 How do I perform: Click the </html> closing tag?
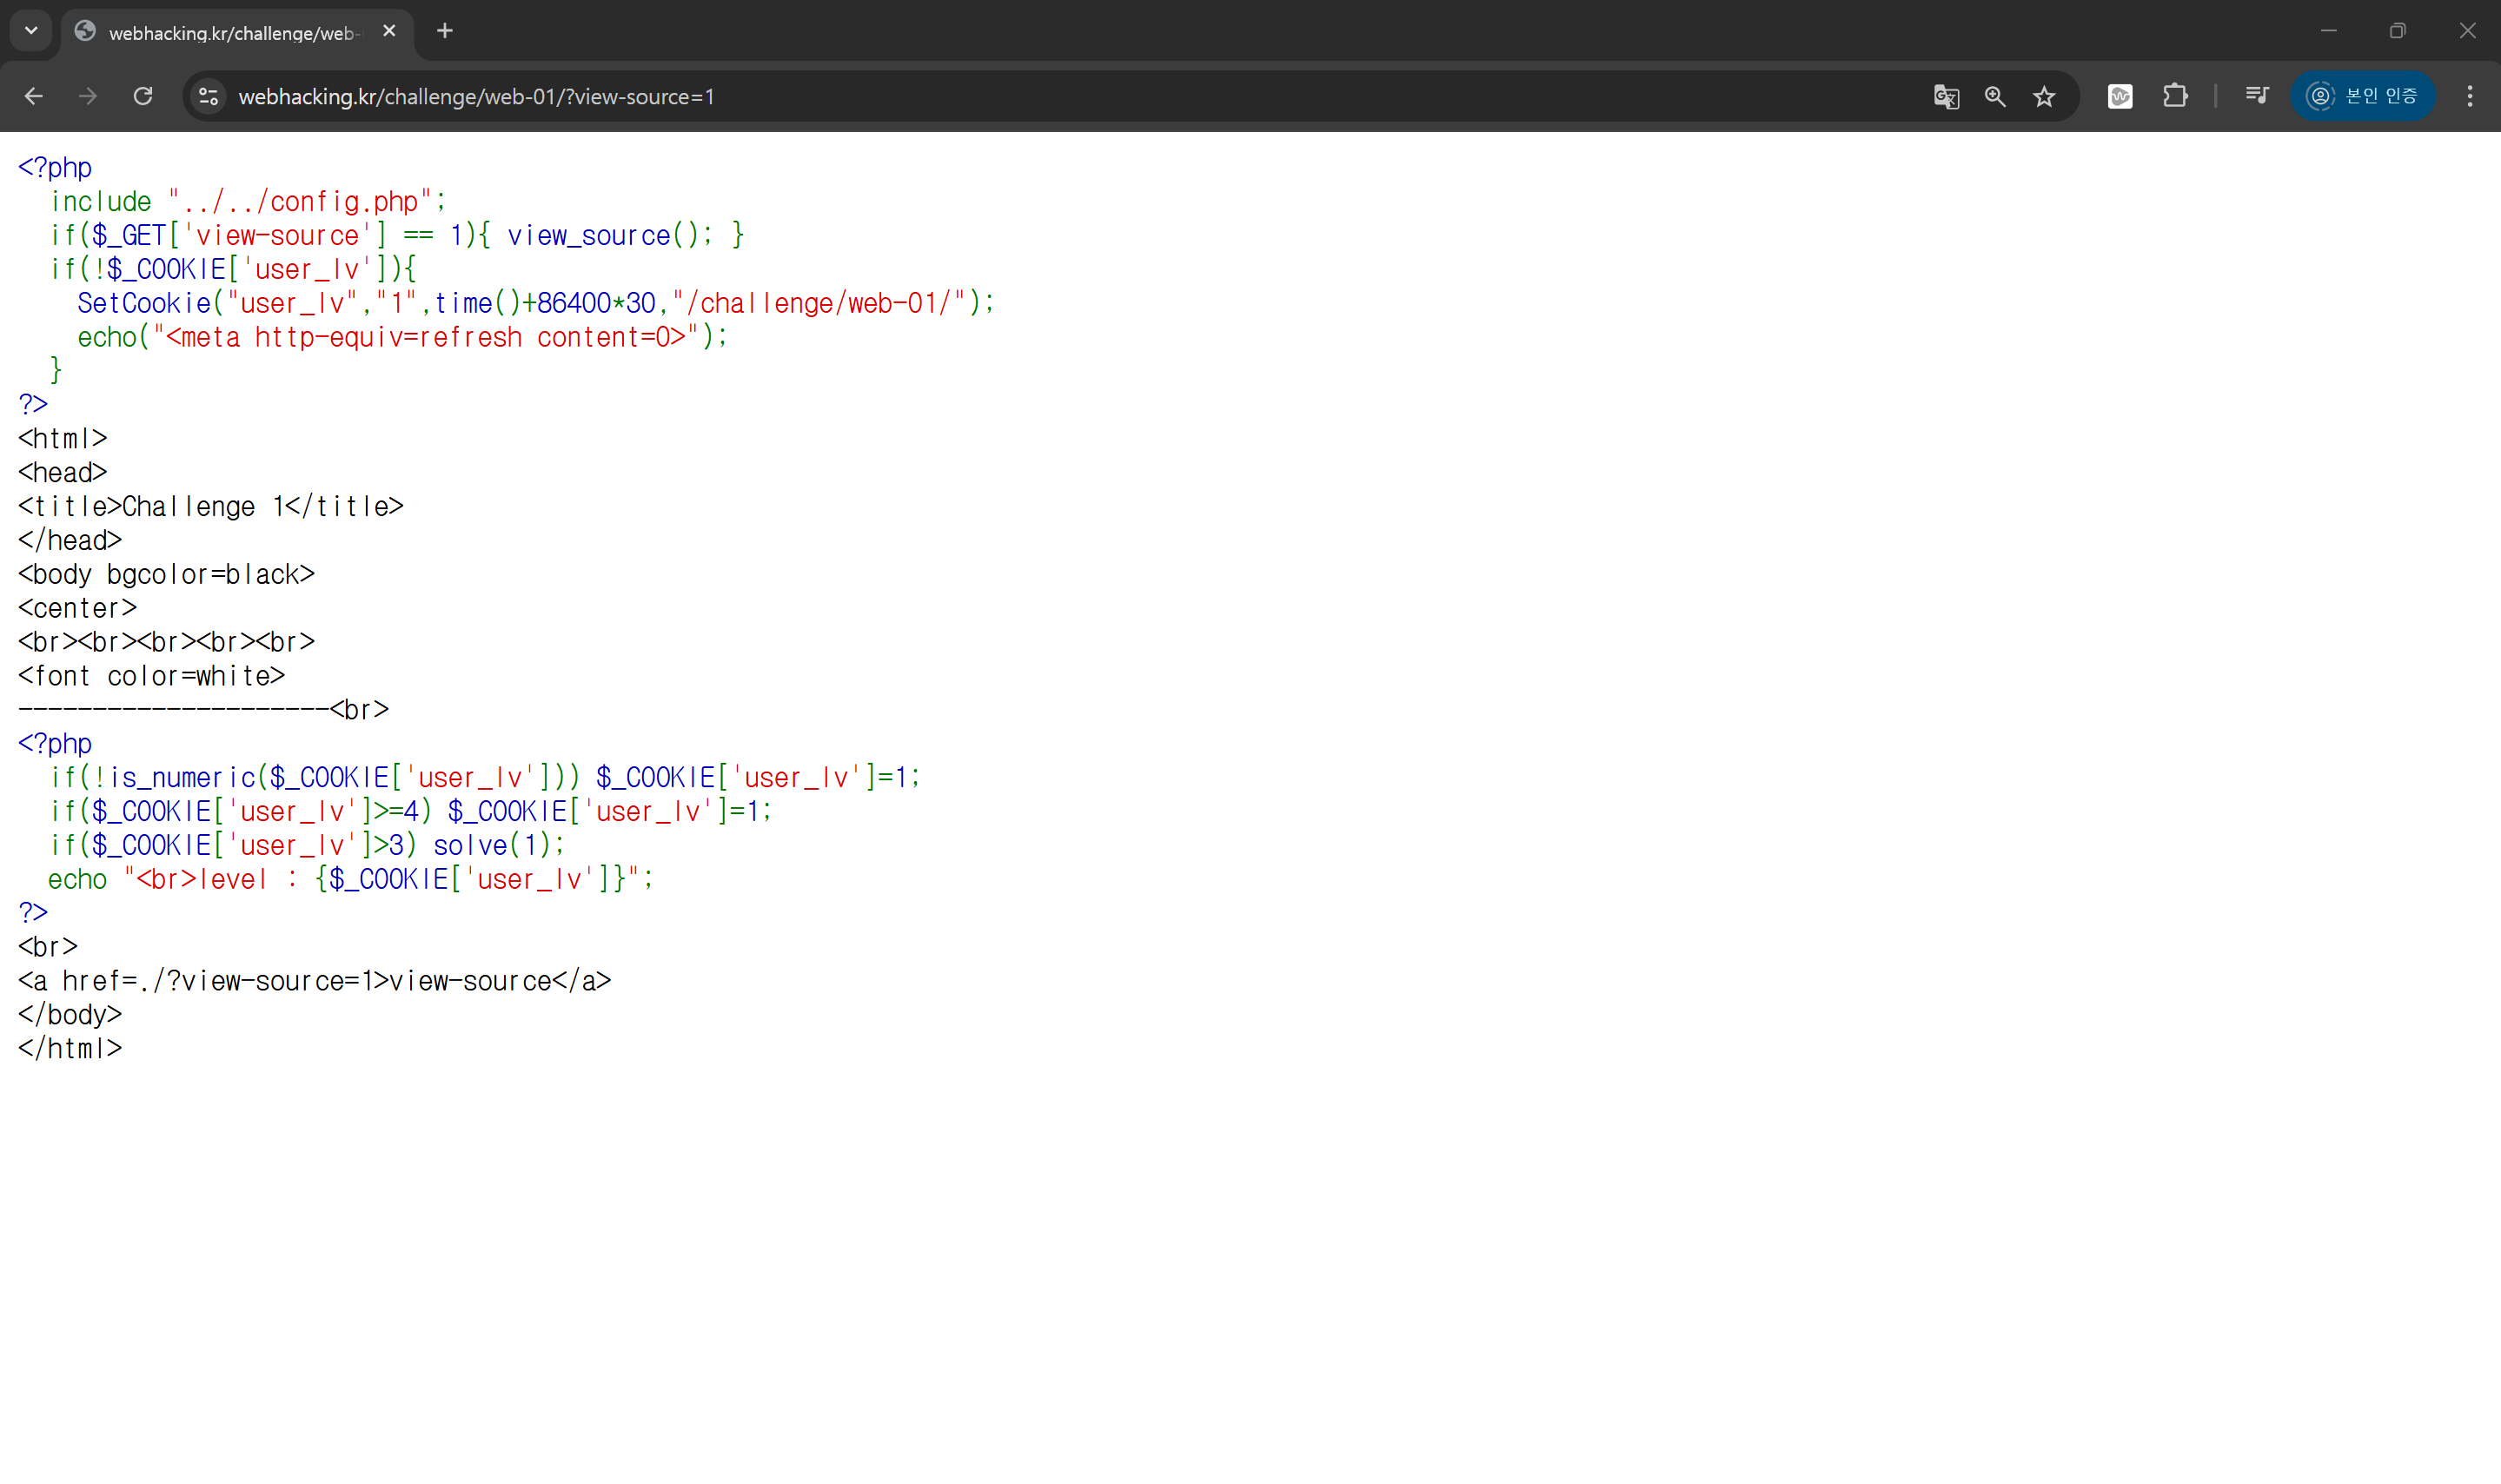pyautogui.click(x=70, y=1049)
